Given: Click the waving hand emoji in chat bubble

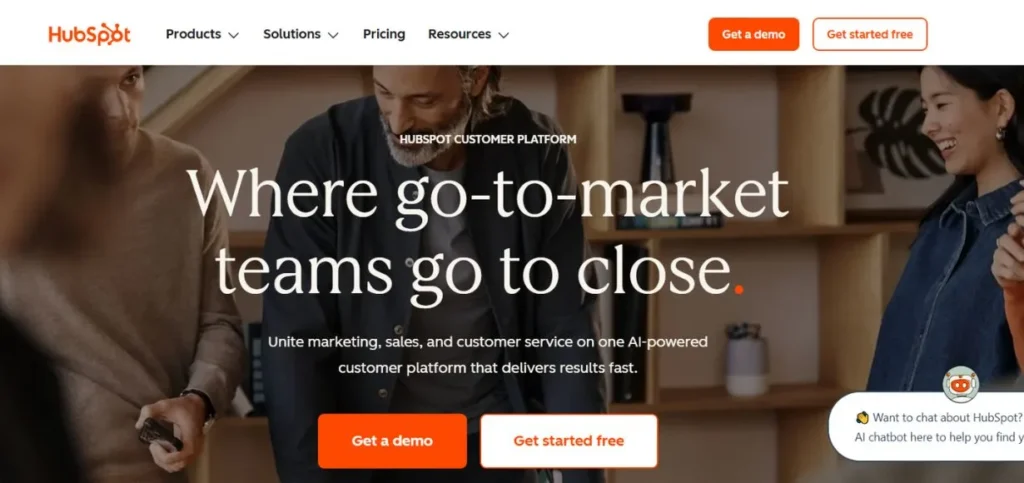Looking at the screenshot, I should 862,418.
